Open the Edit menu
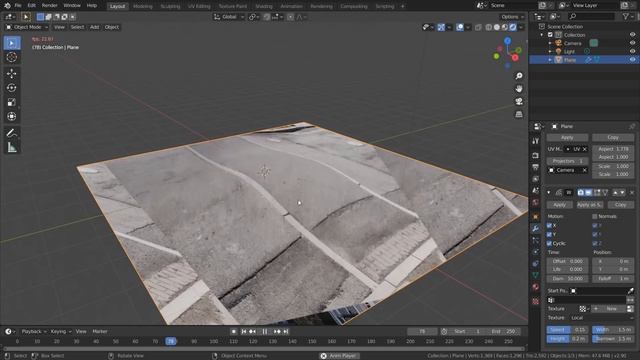 point(31,6)
